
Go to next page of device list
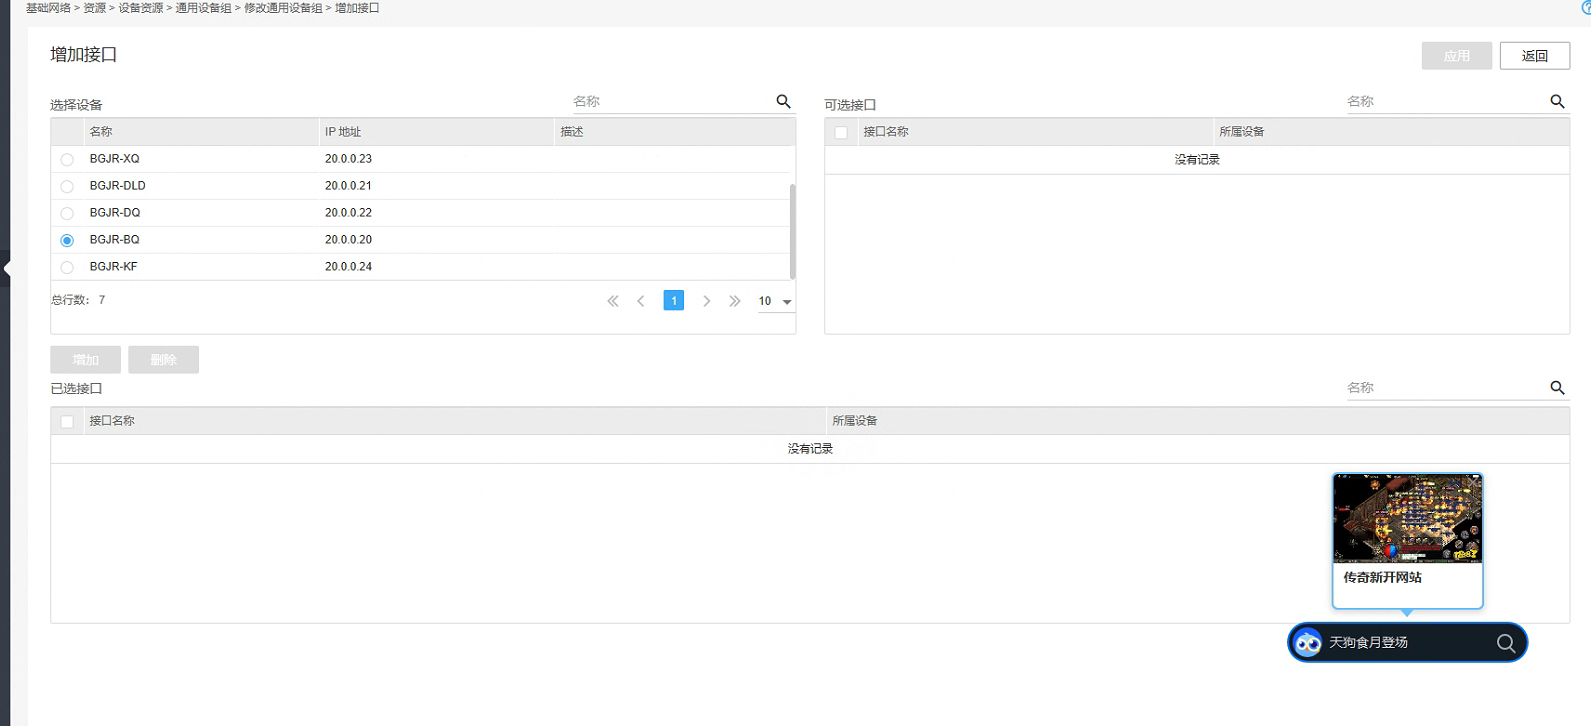[706, 301]
